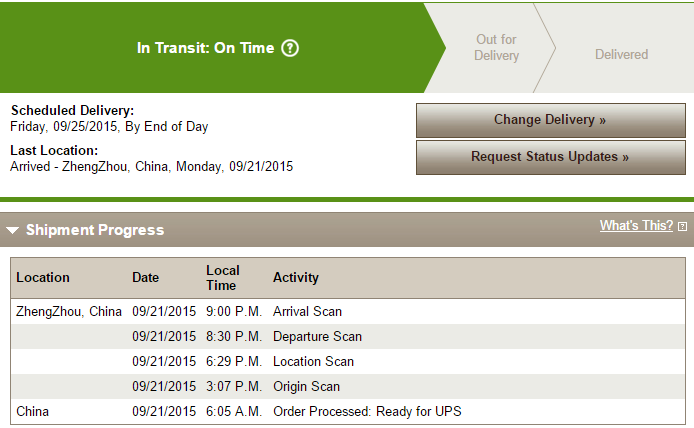Screen dimensions: 694x428
Task: Select the Arrival Scan row entry
Action: (x=348, y=312)
